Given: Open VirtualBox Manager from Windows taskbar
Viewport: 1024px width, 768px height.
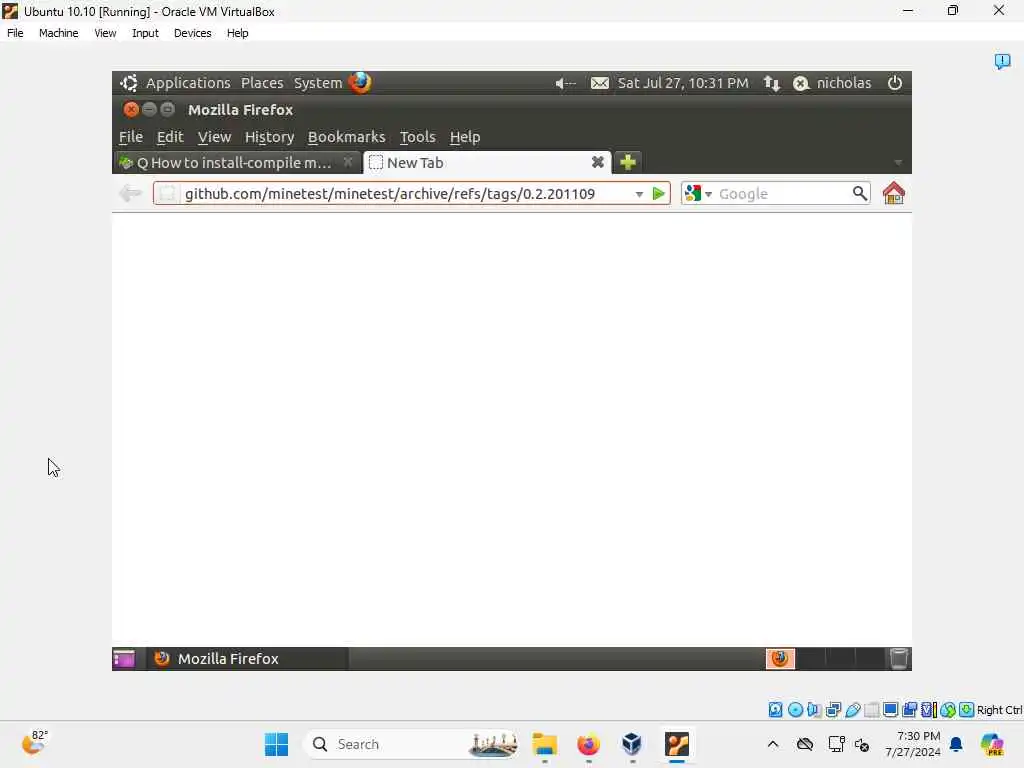Looking at the screenshot, I should coord(632,744).
